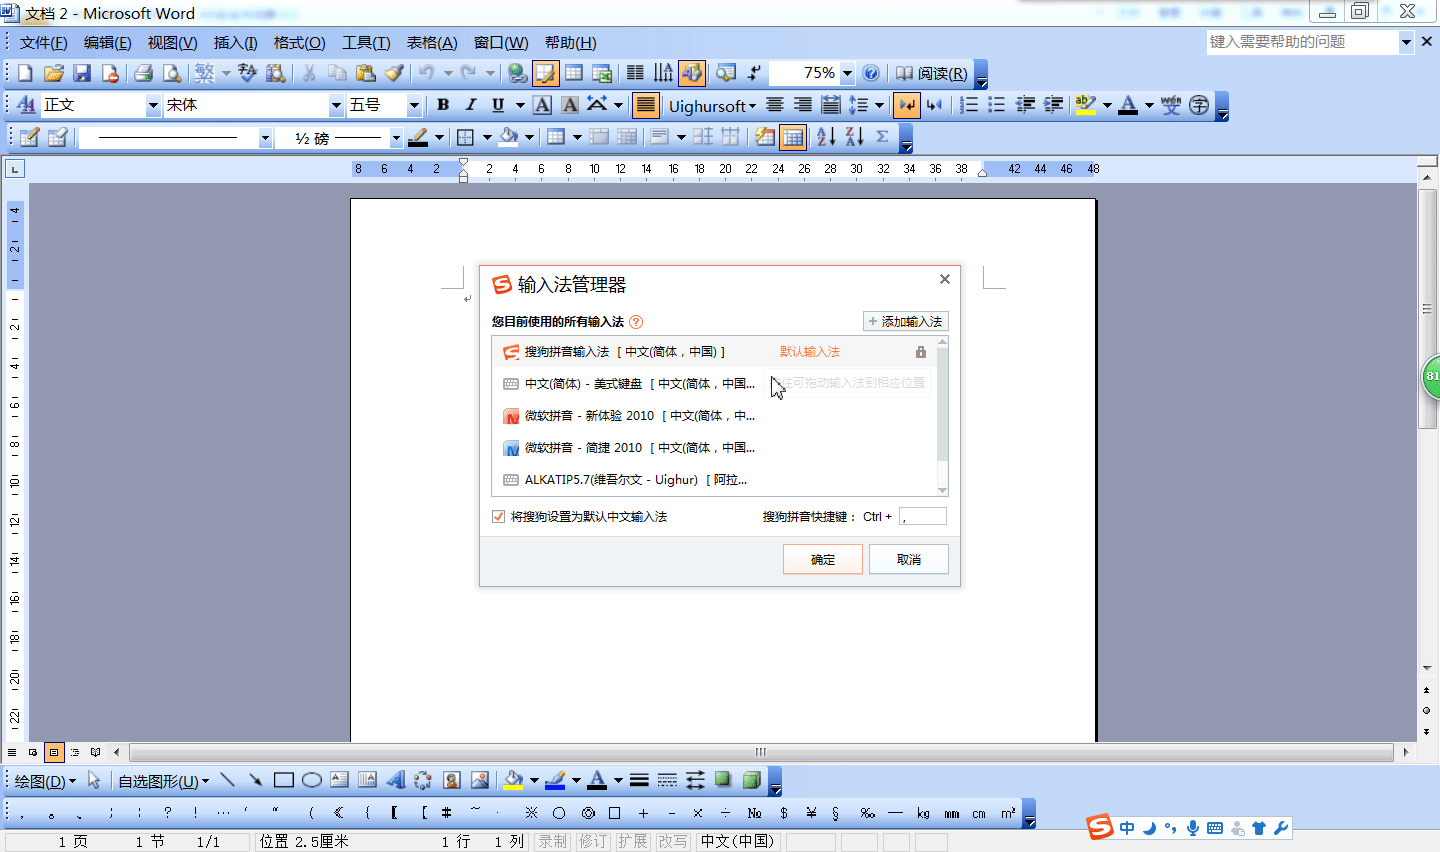Viewport: 1440px width, 852px height.
Task: Save the document with the floppy disk icon
Action: pyautogui.click(x=82, y=73)
